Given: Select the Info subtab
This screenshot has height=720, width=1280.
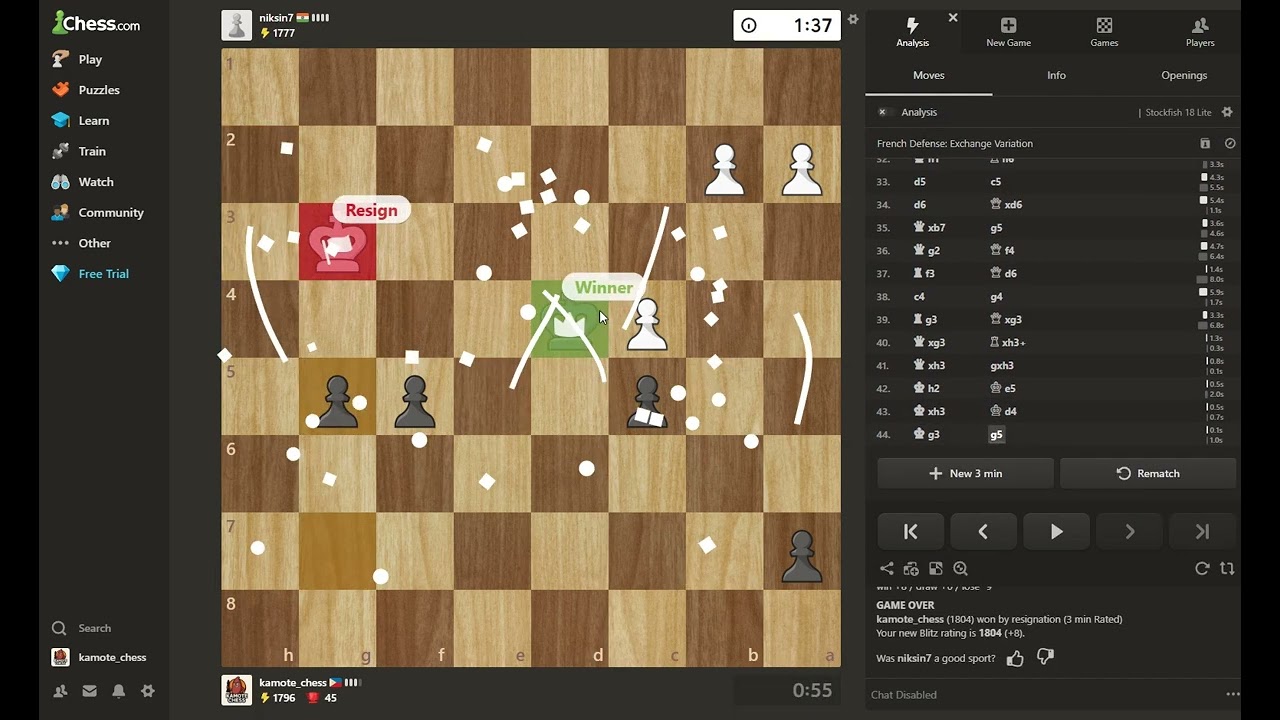Looking at the screenshot, I should pyautogui.click(x=1056, y=76).
